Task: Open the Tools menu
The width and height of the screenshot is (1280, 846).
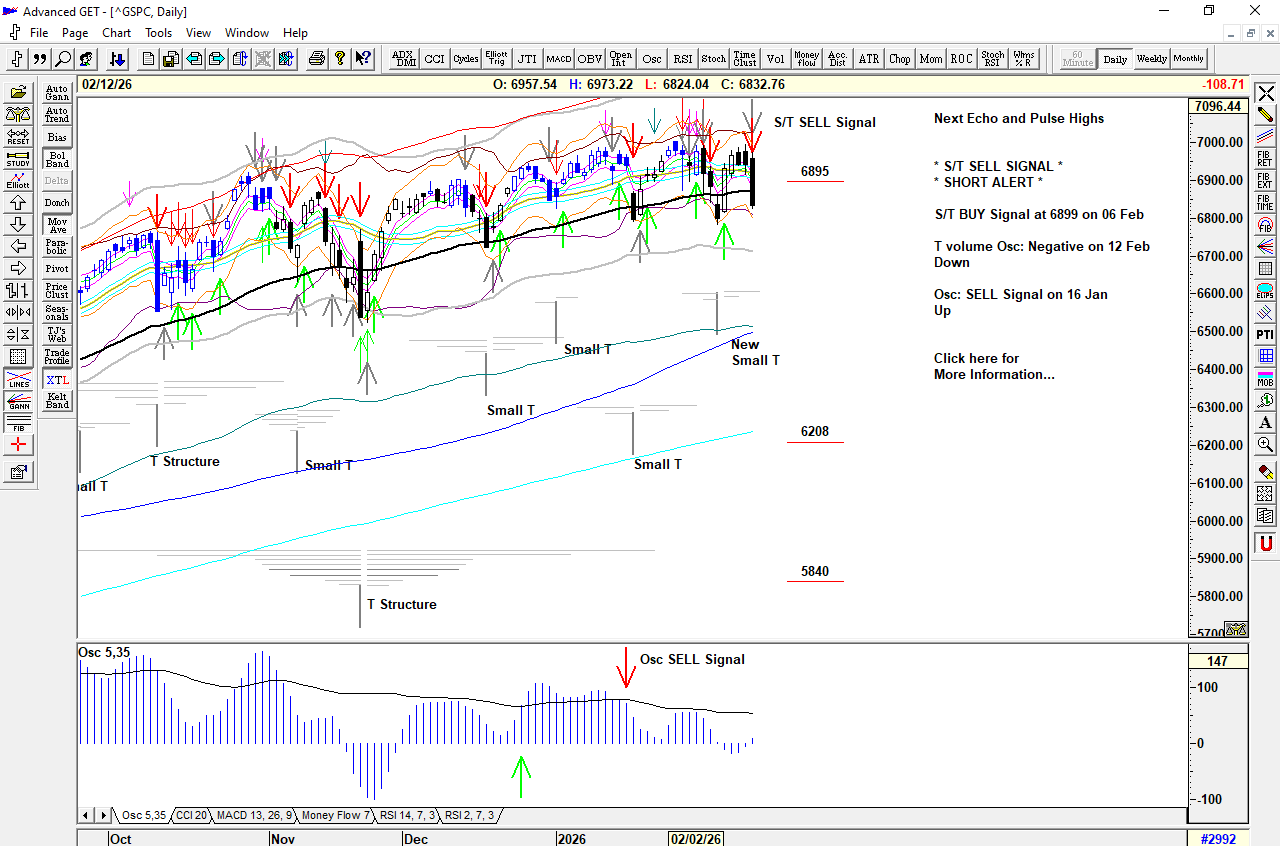Action: pos(158,33)
